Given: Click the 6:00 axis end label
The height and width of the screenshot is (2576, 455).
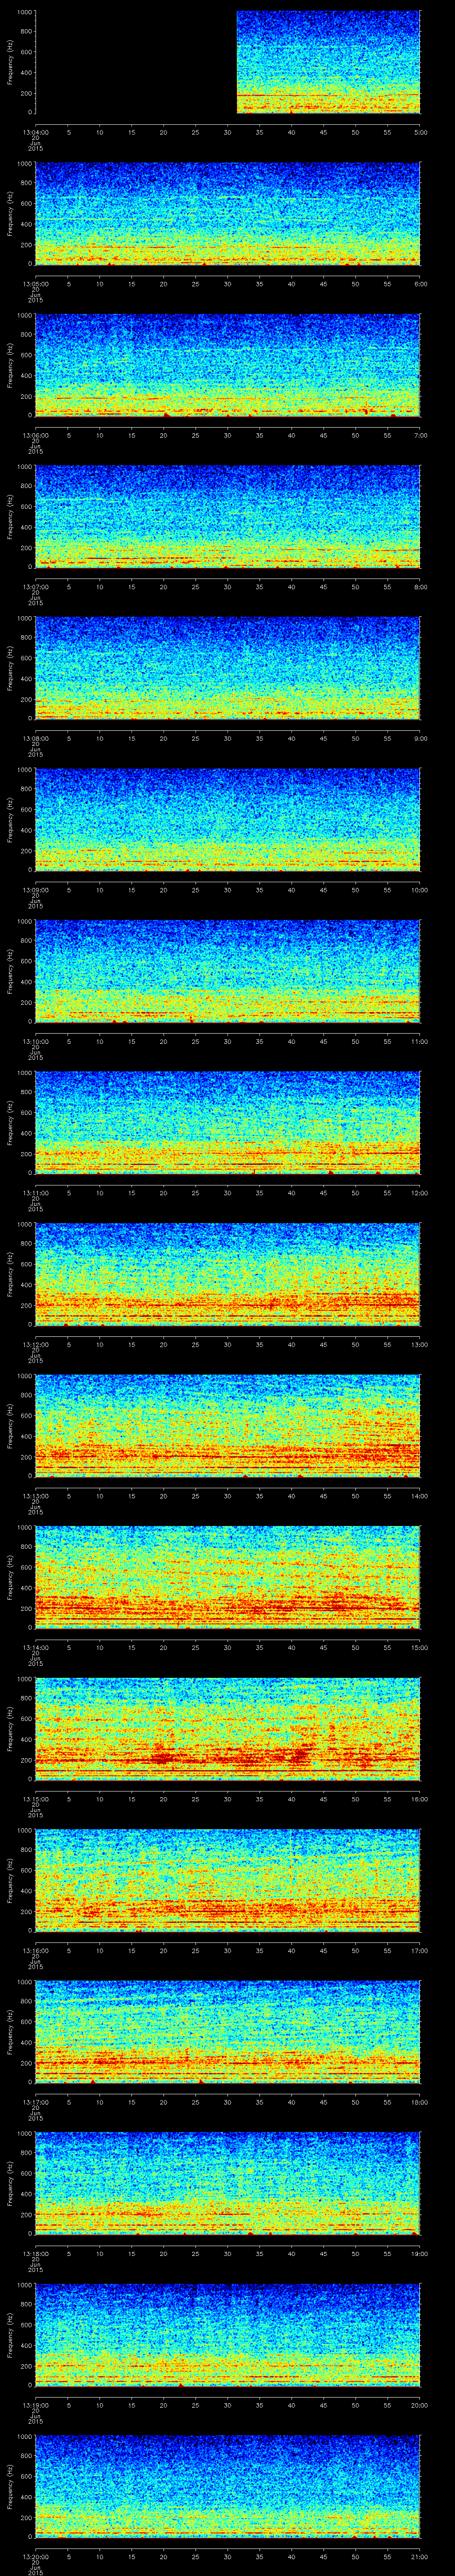Looking at the screenshot, I should pos(420,284).
